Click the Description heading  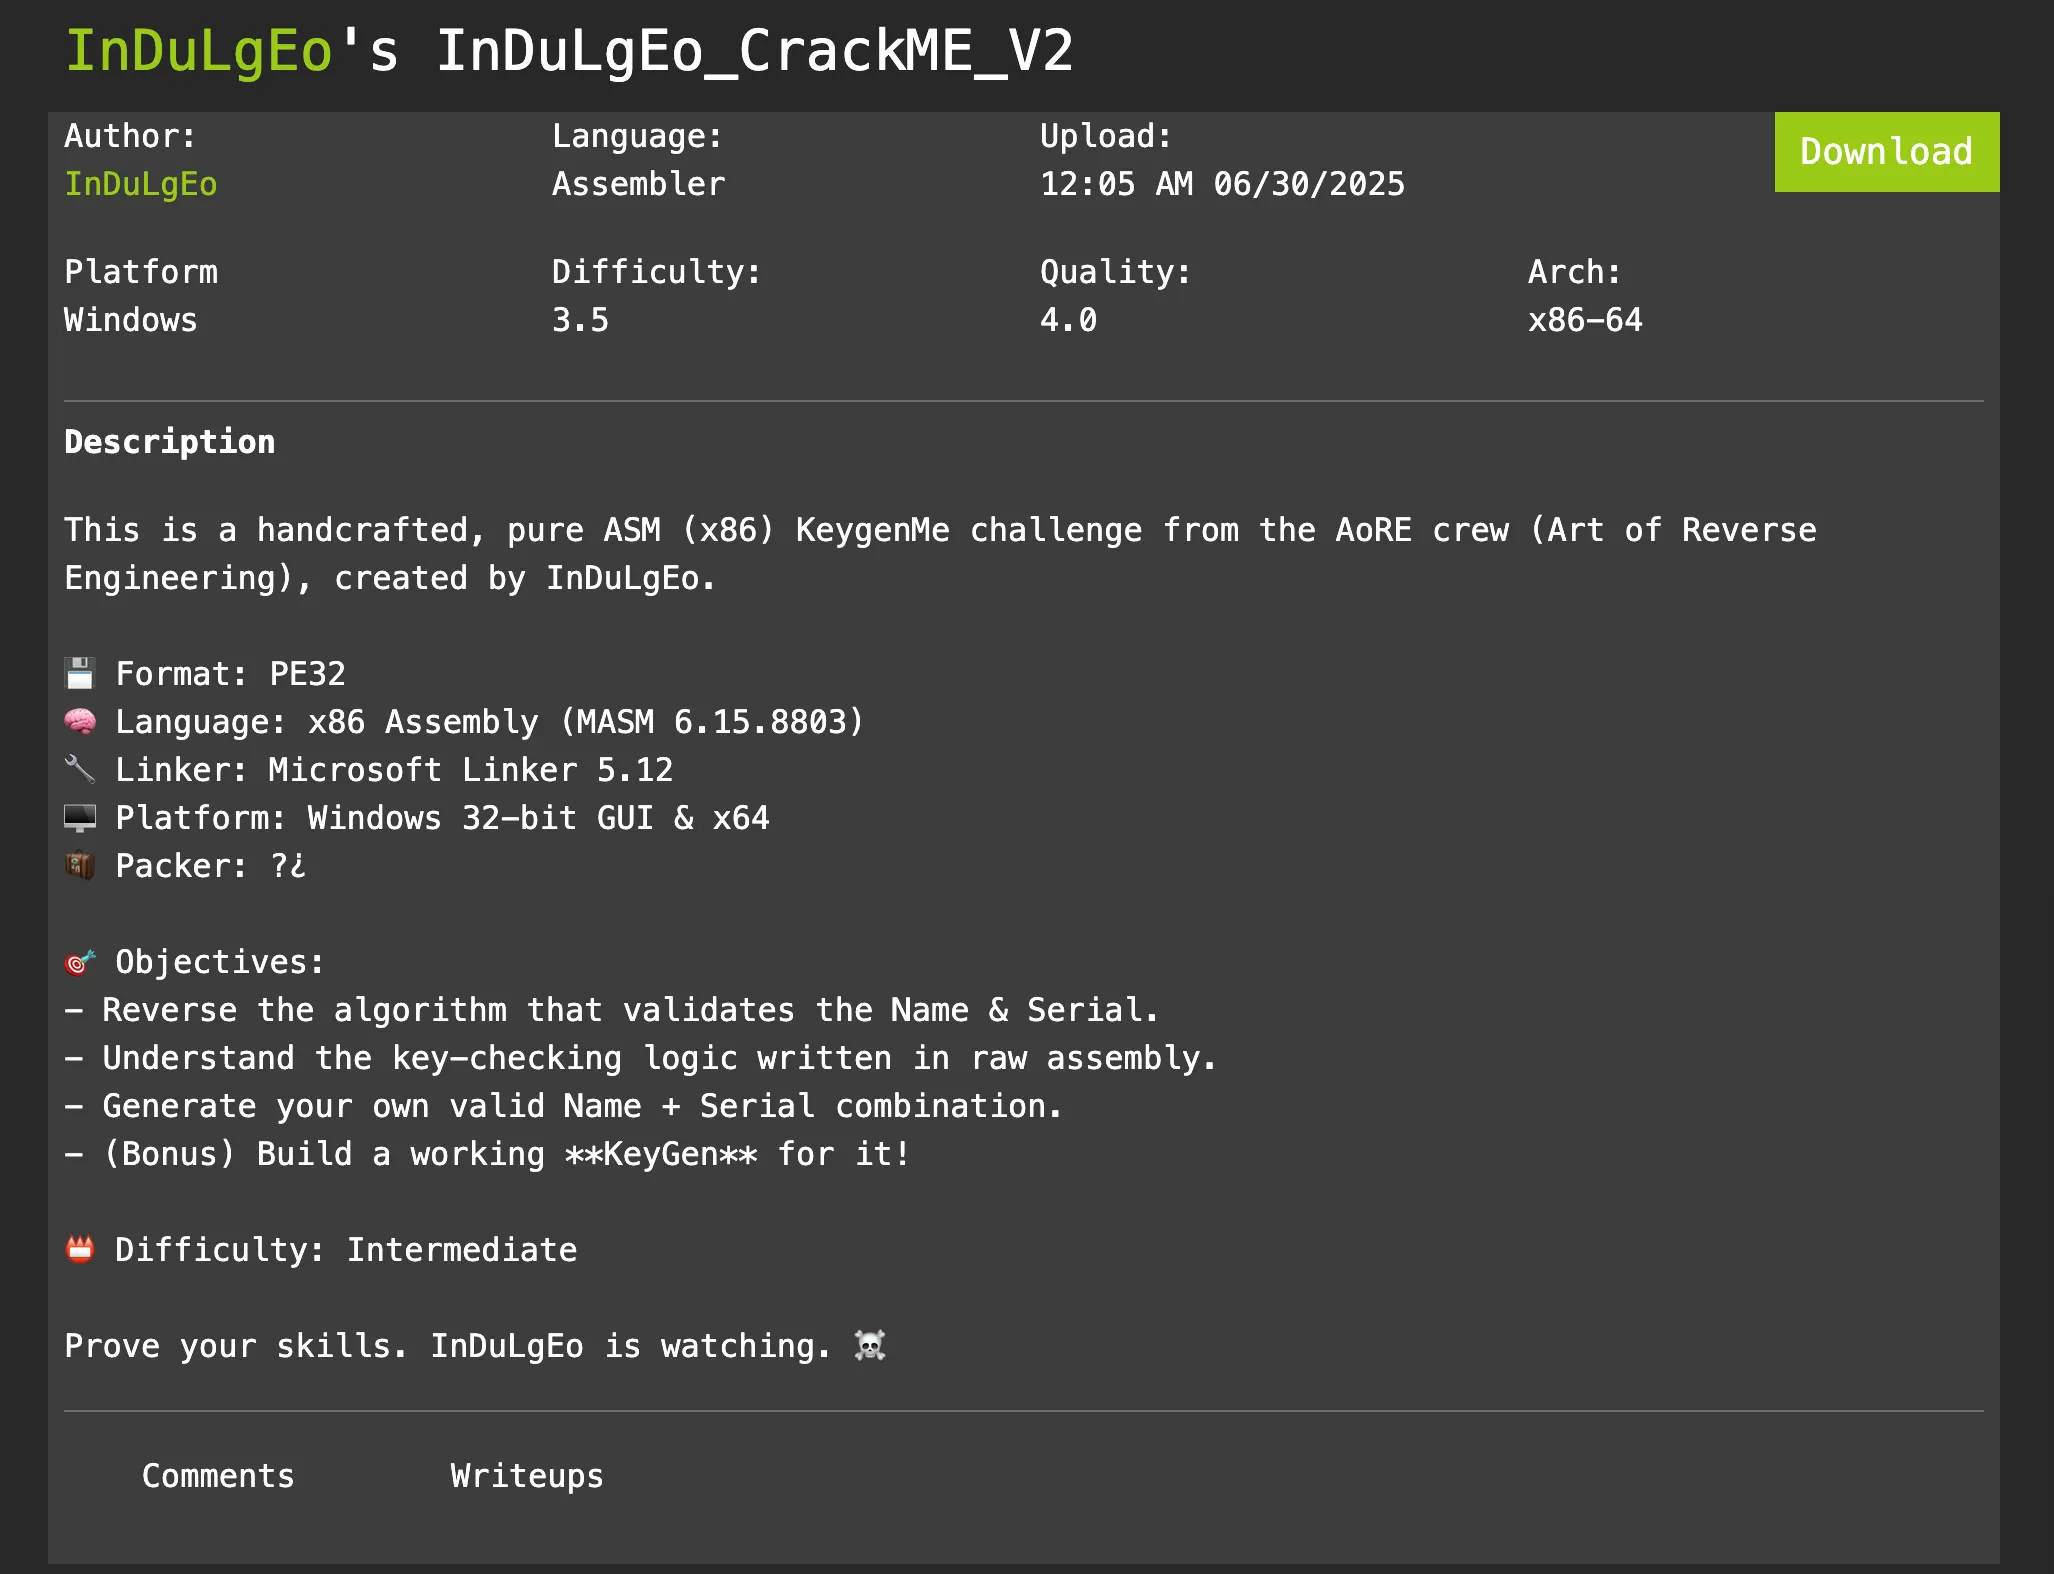click(170, 442)
